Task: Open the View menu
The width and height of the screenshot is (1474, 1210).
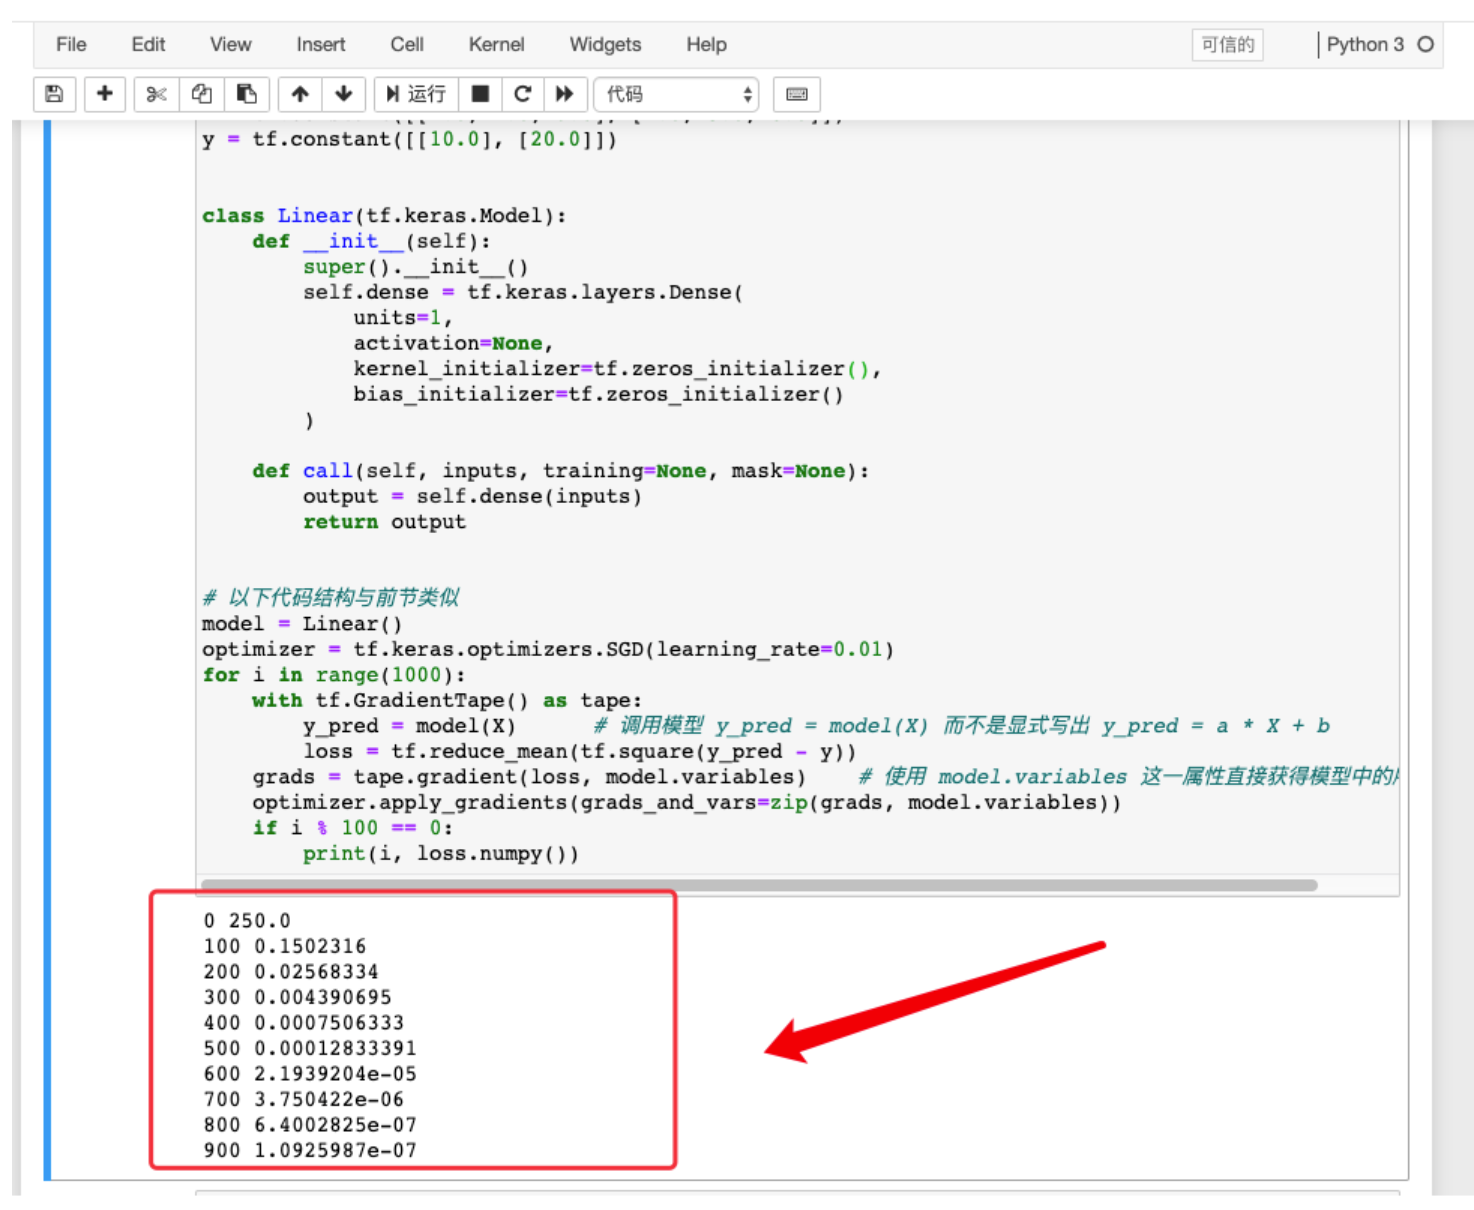Action: (x=230, y=44)
